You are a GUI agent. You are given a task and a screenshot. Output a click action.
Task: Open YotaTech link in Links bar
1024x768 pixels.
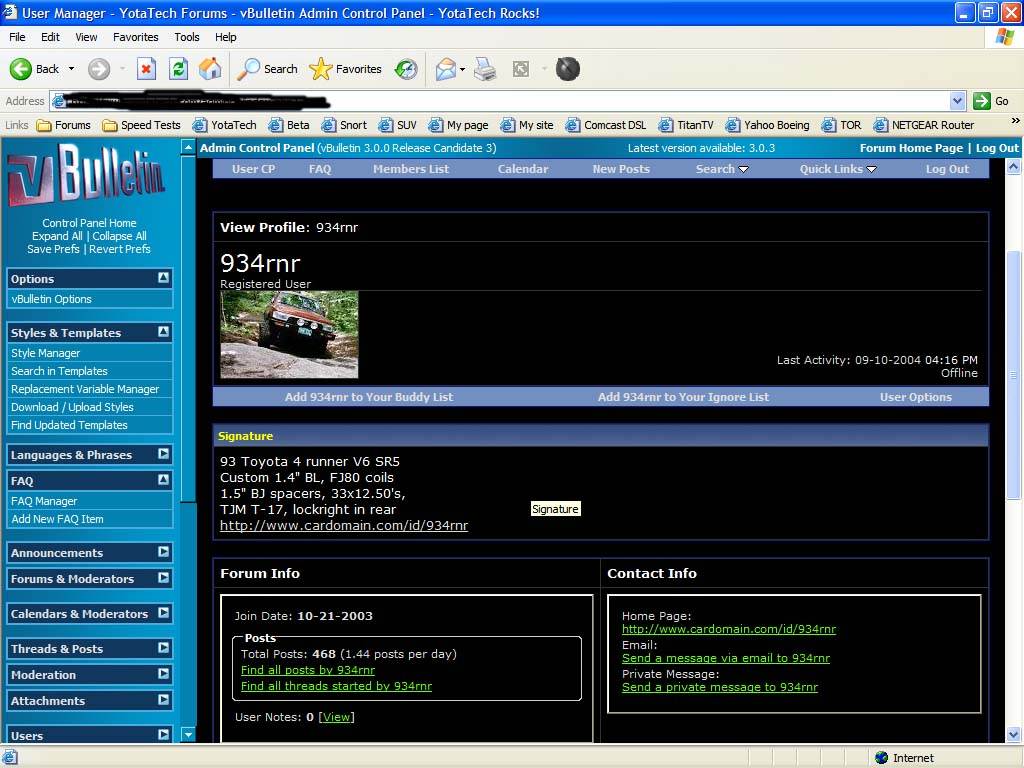click(224, 125)
